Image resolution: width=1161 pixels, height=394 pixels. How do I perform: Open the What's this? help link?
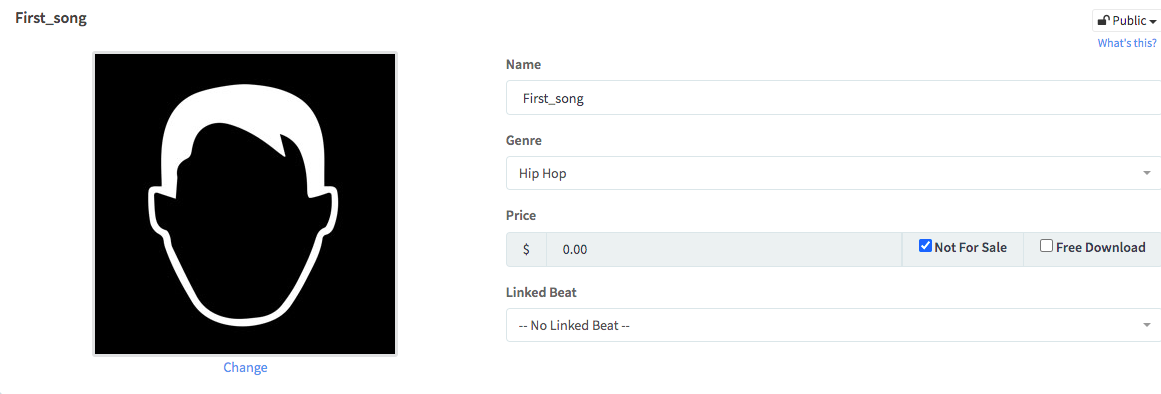click(1127, 43)
